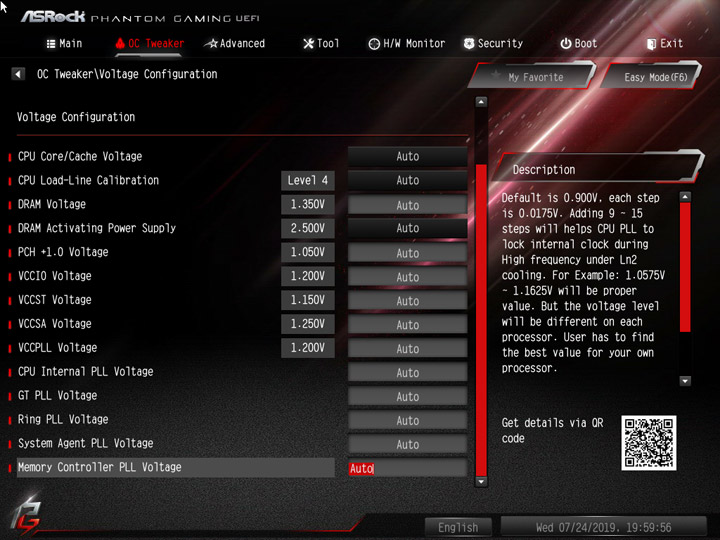Open My Favorite page
720x540 pixels.
coord(533,76)
